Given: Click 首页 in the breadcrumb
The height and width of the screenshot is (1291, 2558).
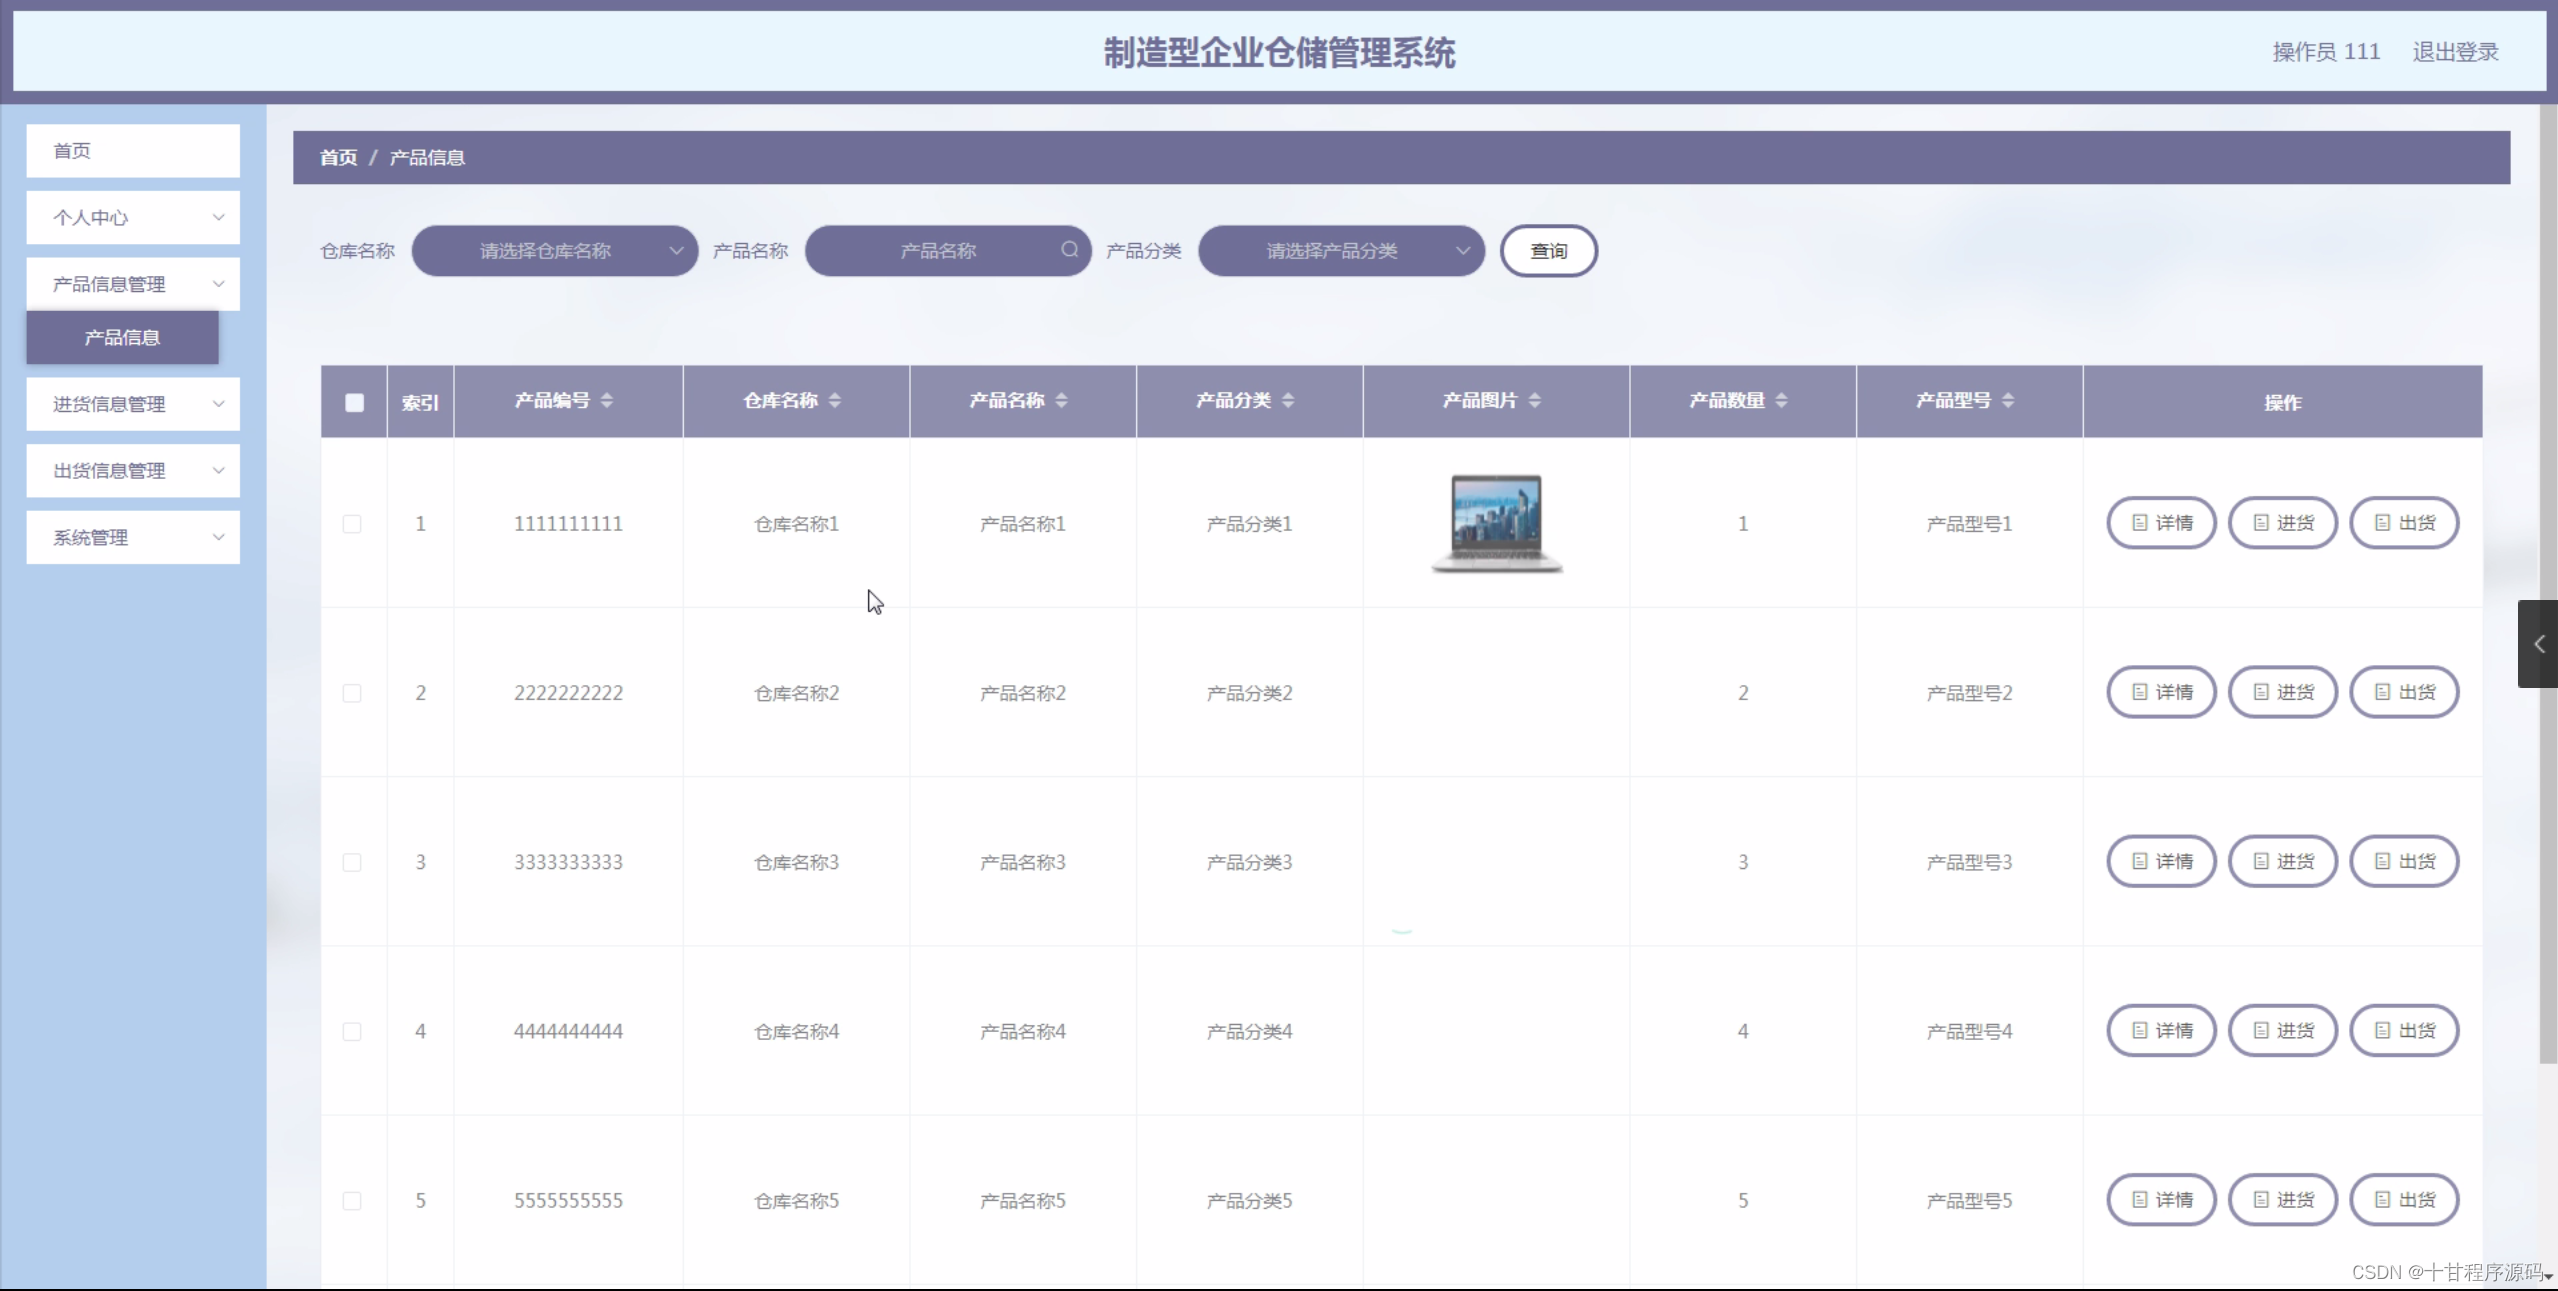Looking at the screenshot, I should coord(337,157).
